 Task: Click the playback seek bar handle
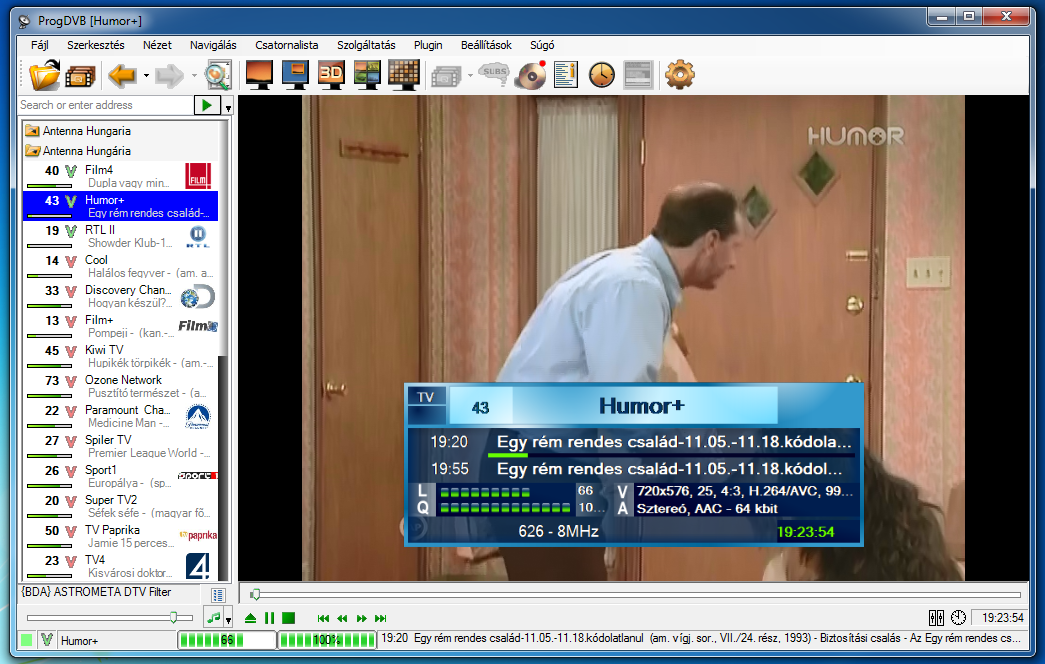[255, 594]
